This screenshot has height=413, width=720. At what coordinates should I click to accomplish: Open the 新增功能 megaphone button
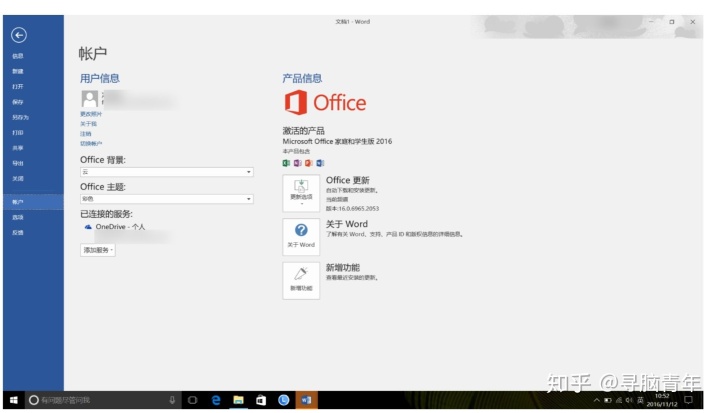coord(301,280)
